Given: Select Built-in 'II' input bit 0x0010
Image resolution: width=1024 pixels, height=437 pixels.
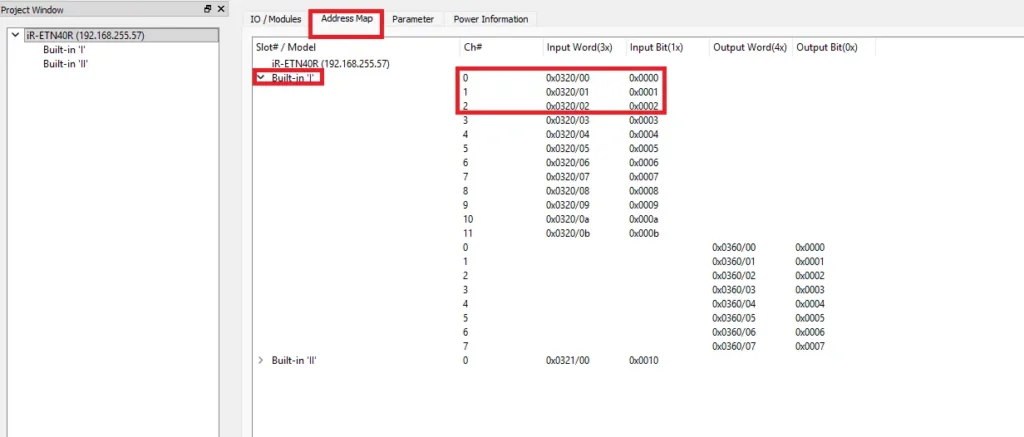Looking at the screenshot, I should (643, 360).
